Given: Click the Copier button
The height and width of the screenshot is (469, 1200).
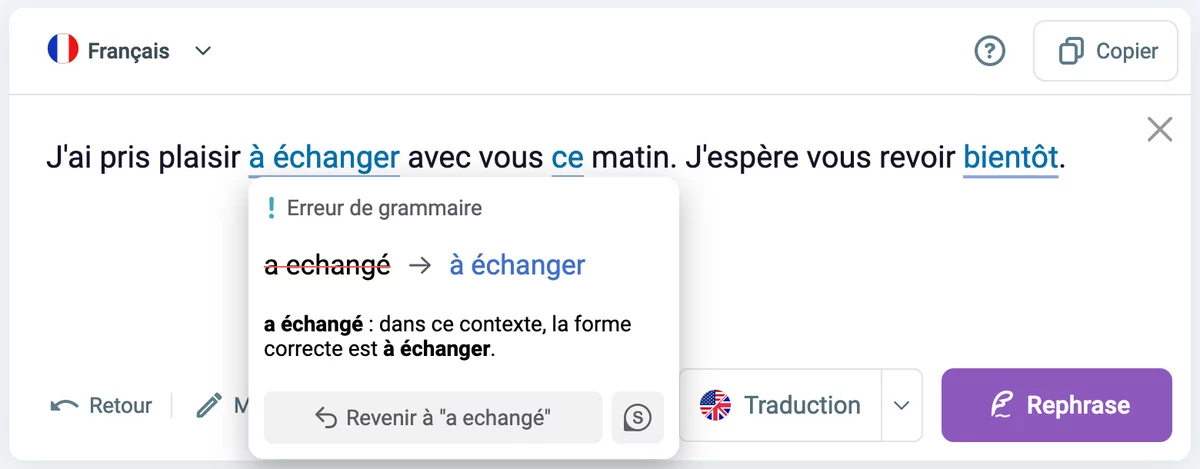Looking at the screenshot, I should click(x=1105, y=51).
